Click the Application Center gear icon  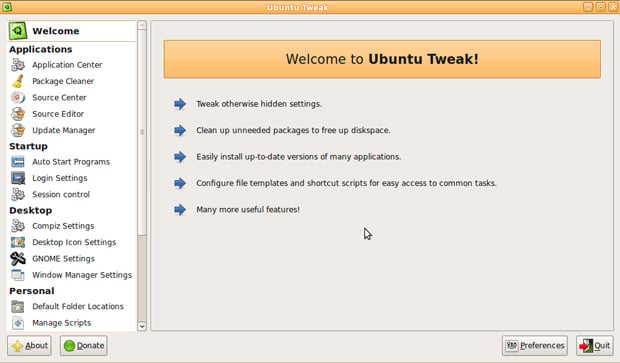point(18,64)
